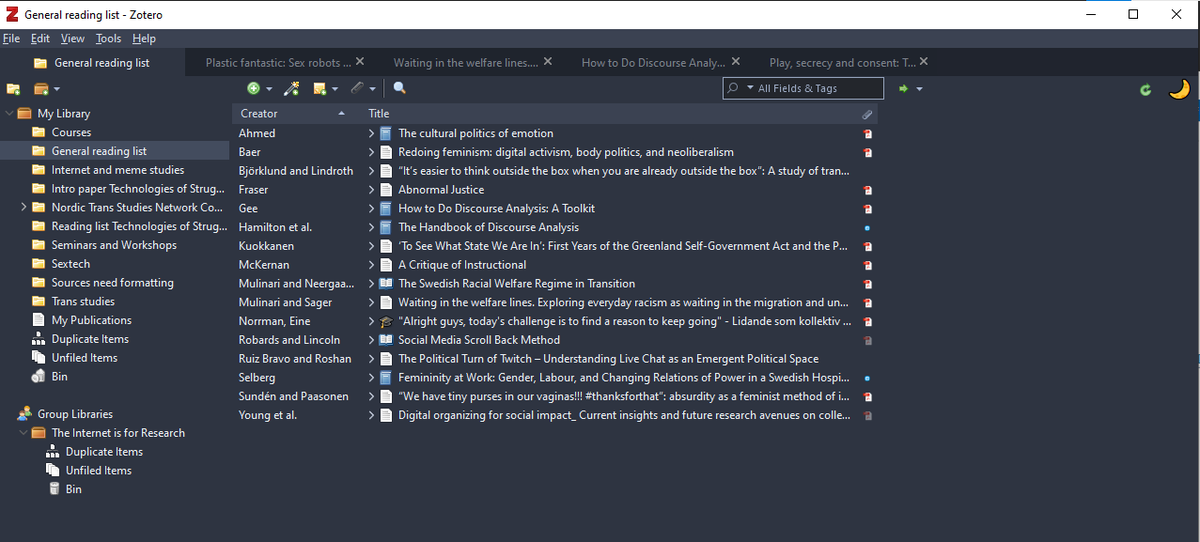Click the PDF icon on the Fraser Abnormal Justice row
The image size is (1200, 542).
[x=867, y=190]
